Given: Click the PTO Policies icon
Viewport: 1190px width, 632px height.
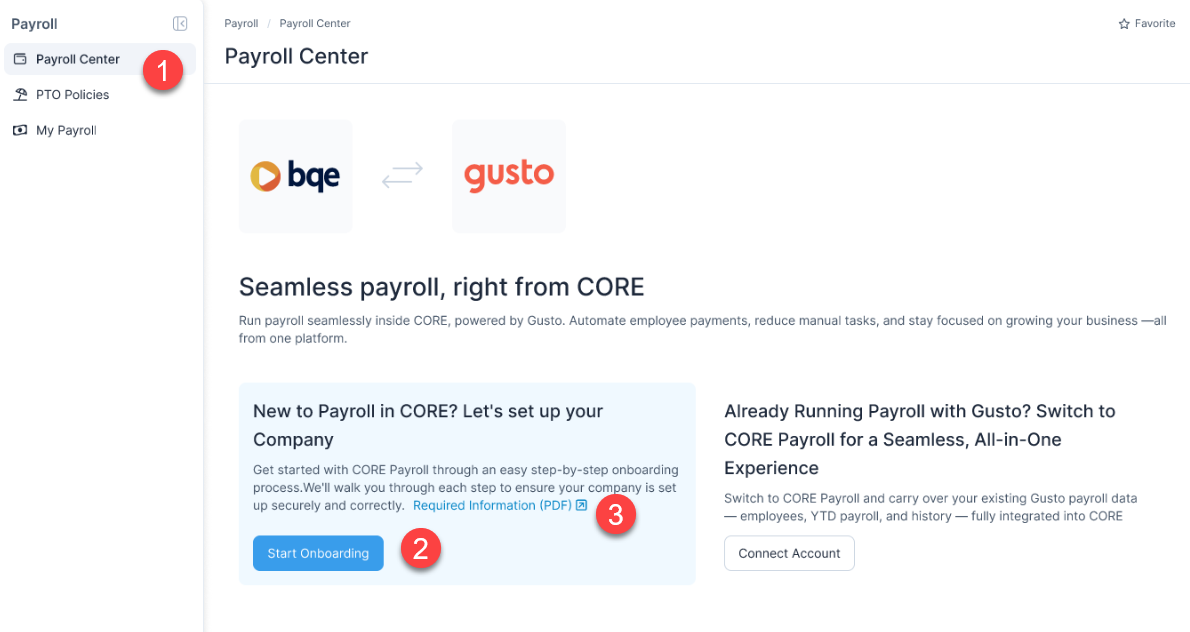Looking at the screenshot, I should click(x=20, y=94).
